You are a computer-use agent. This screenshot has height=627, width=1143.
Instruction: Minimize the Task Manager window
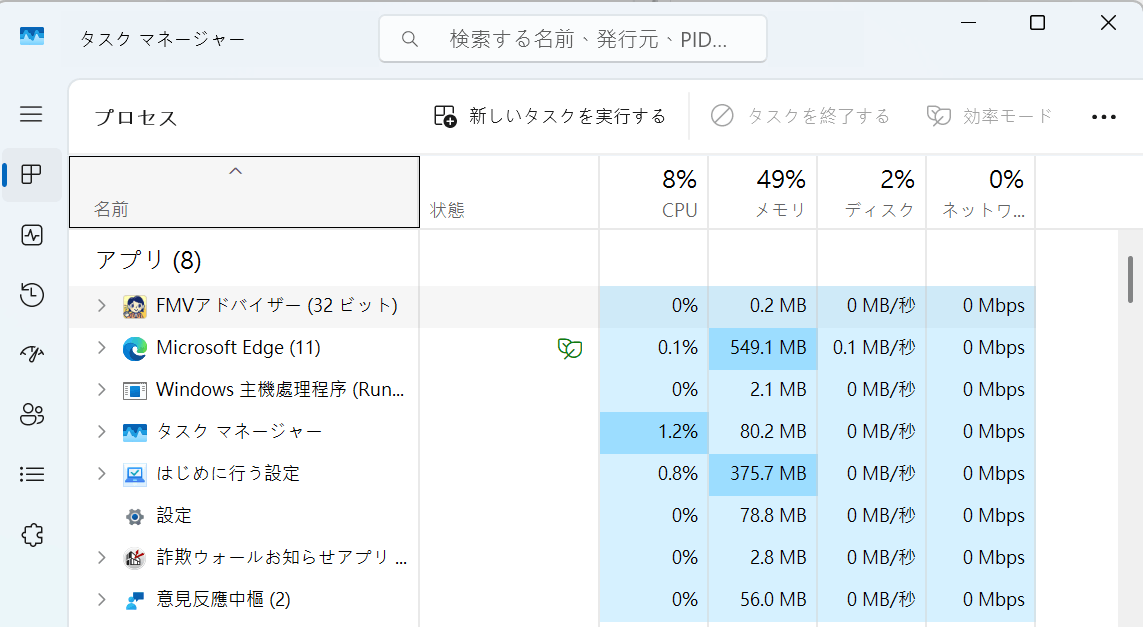click(x=968, y=23)
